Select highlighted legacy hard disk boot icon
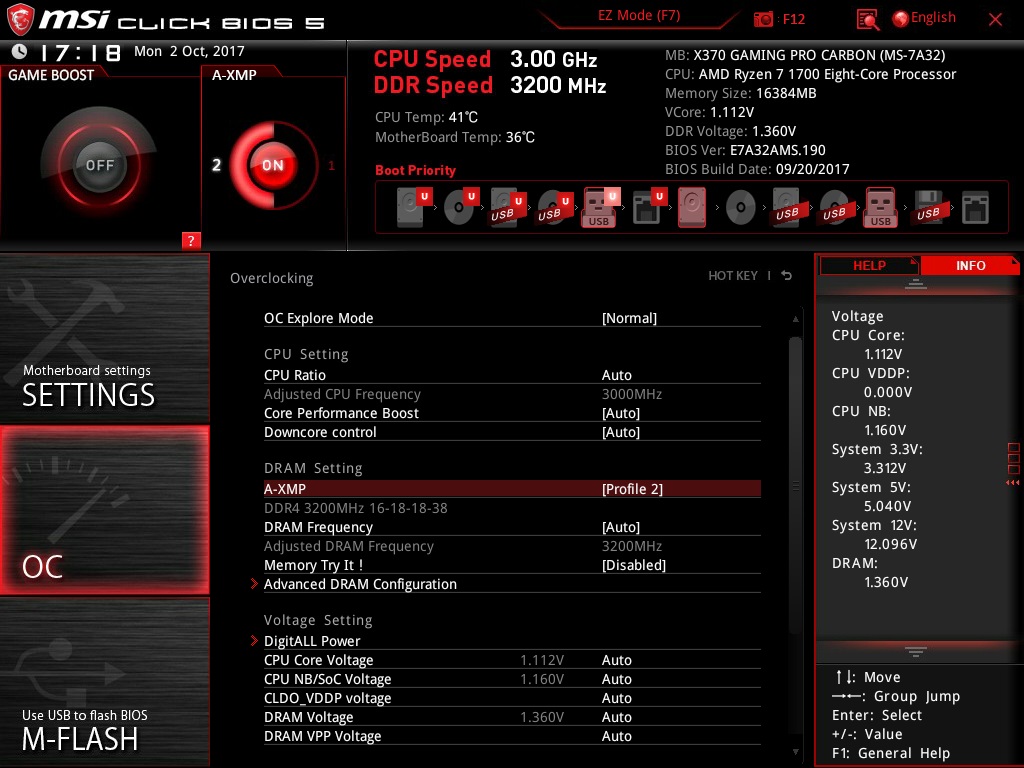 pos(692,208)
